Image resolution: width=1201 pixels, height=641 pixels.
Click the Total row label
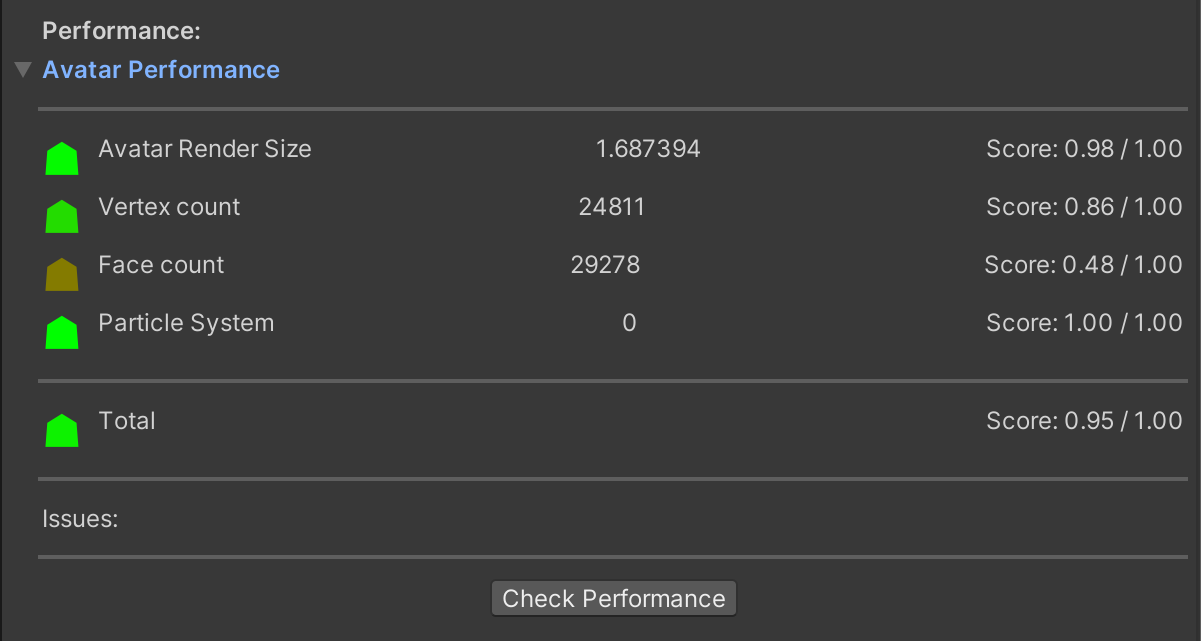127,421
